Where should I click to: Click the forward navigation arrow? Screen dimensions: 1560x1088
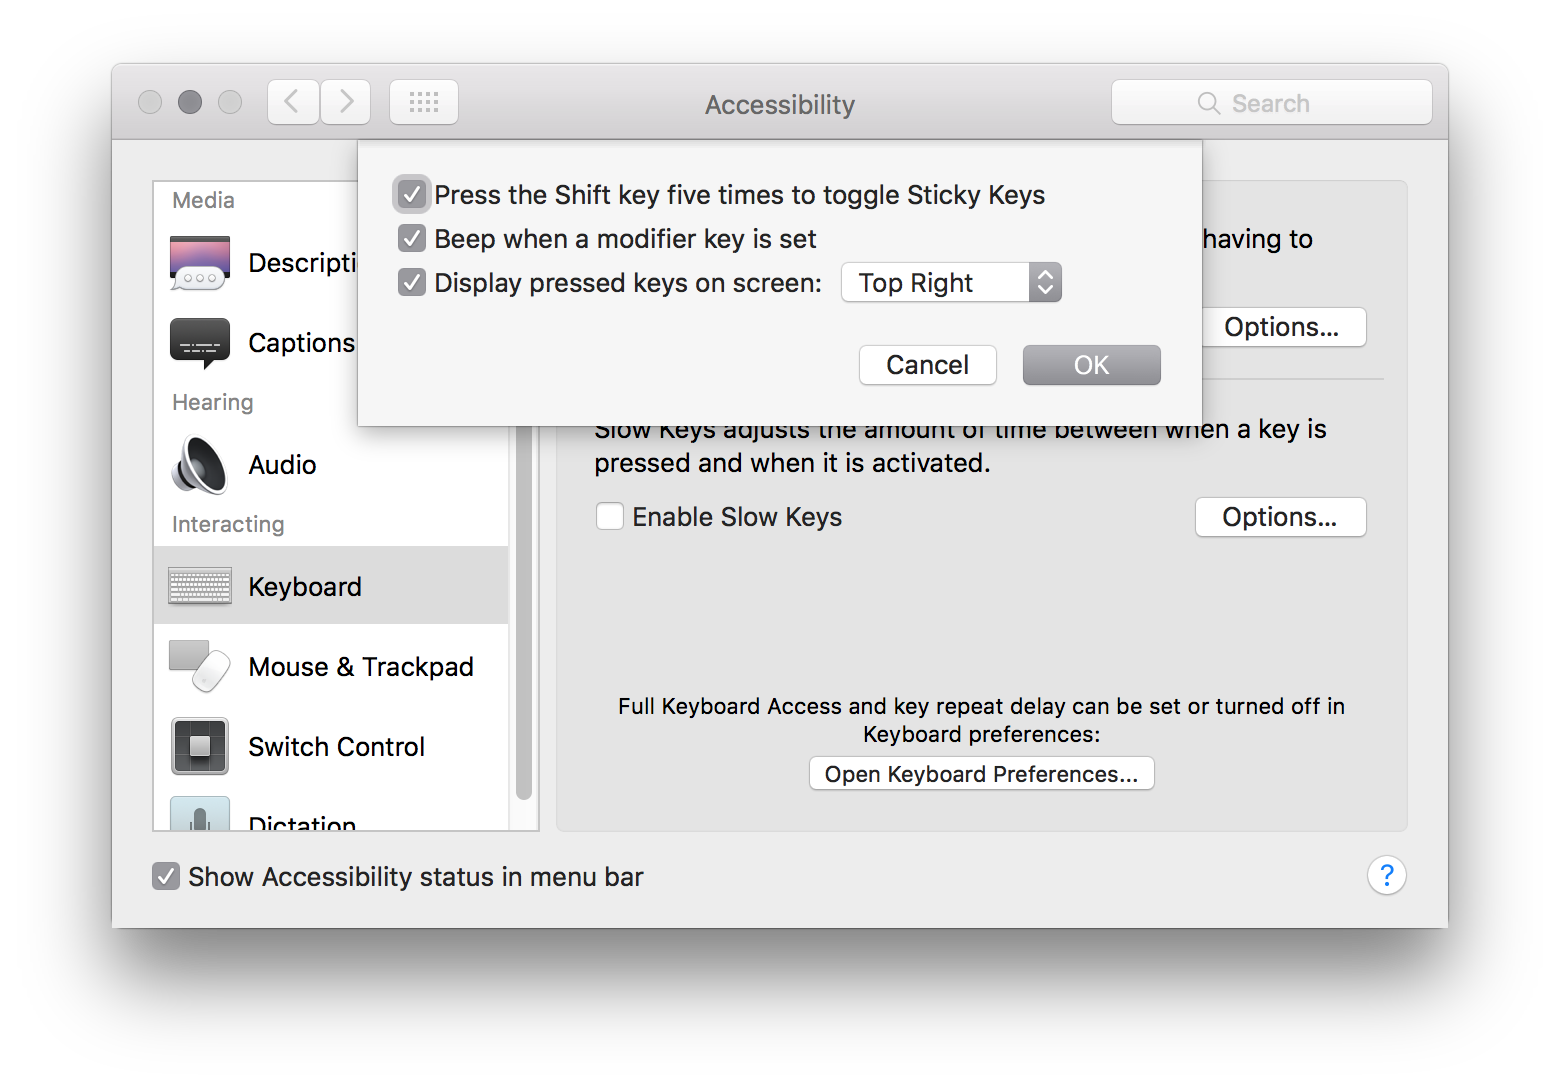[345, 101]
